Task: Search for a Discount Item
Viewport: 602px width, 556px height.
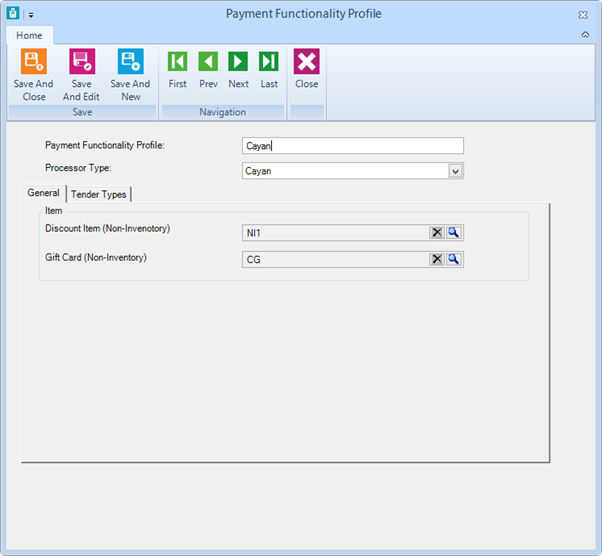Action: click(x=453, y=233)
